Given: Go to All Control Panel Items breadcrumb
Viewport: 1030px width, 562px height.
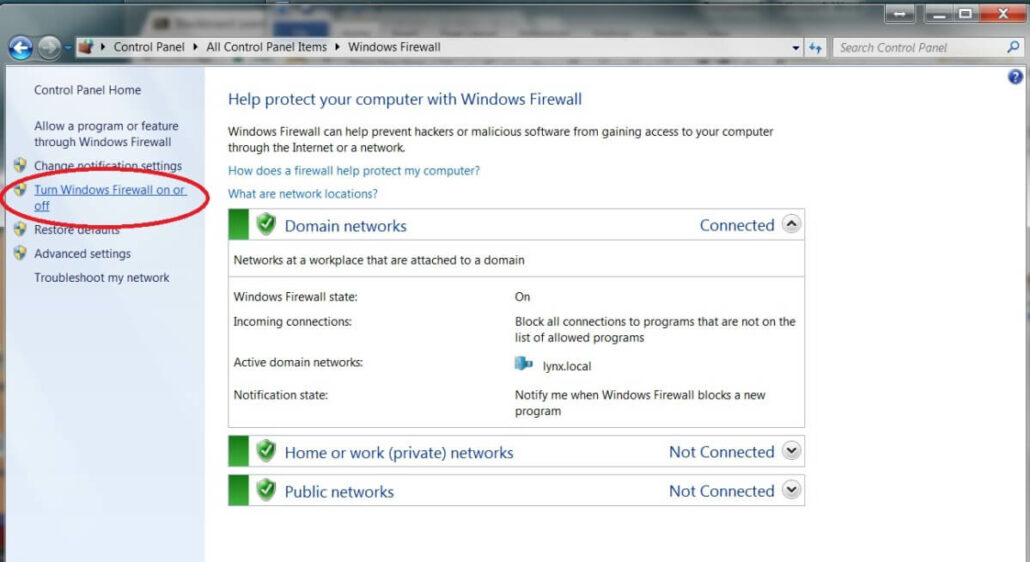Looking at the screenshot, I should click(x=266, y=47).
